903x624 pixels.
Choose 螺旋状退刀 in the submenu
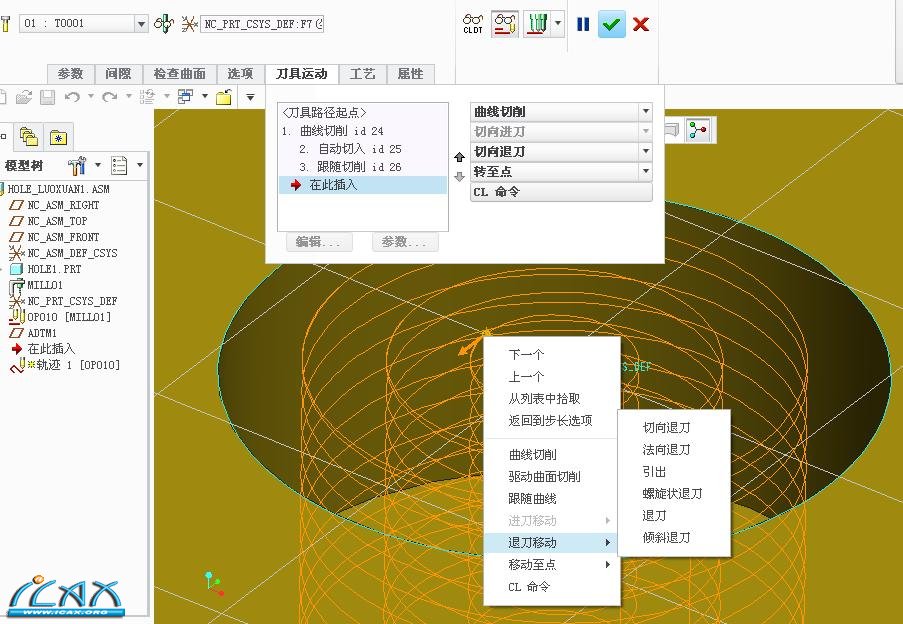click(x=672, y=494)
